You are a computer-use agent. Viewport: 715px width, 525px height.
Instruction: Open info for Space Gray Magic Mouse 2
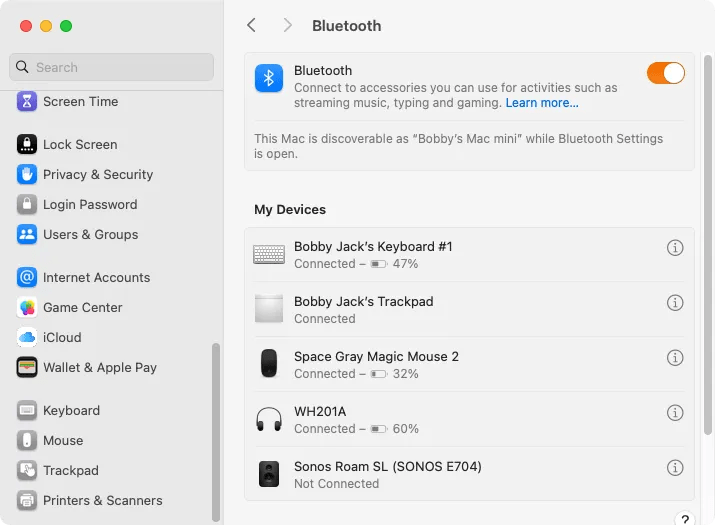coord(675,358)
